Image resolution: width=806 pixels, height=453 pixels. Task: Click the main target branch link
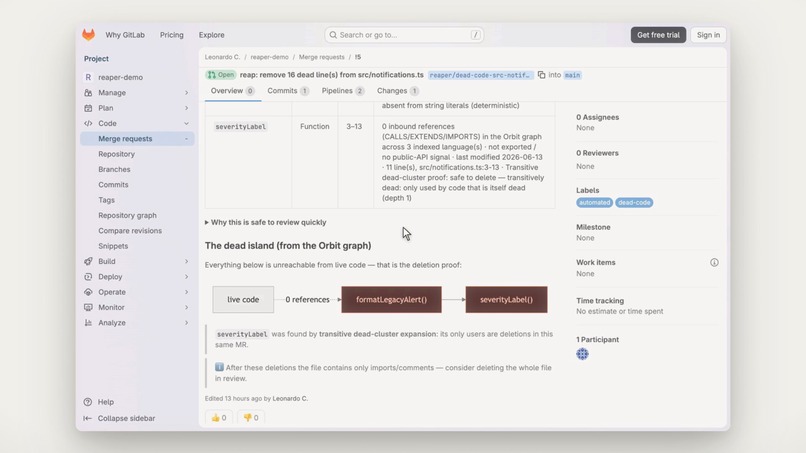[572, 75]
